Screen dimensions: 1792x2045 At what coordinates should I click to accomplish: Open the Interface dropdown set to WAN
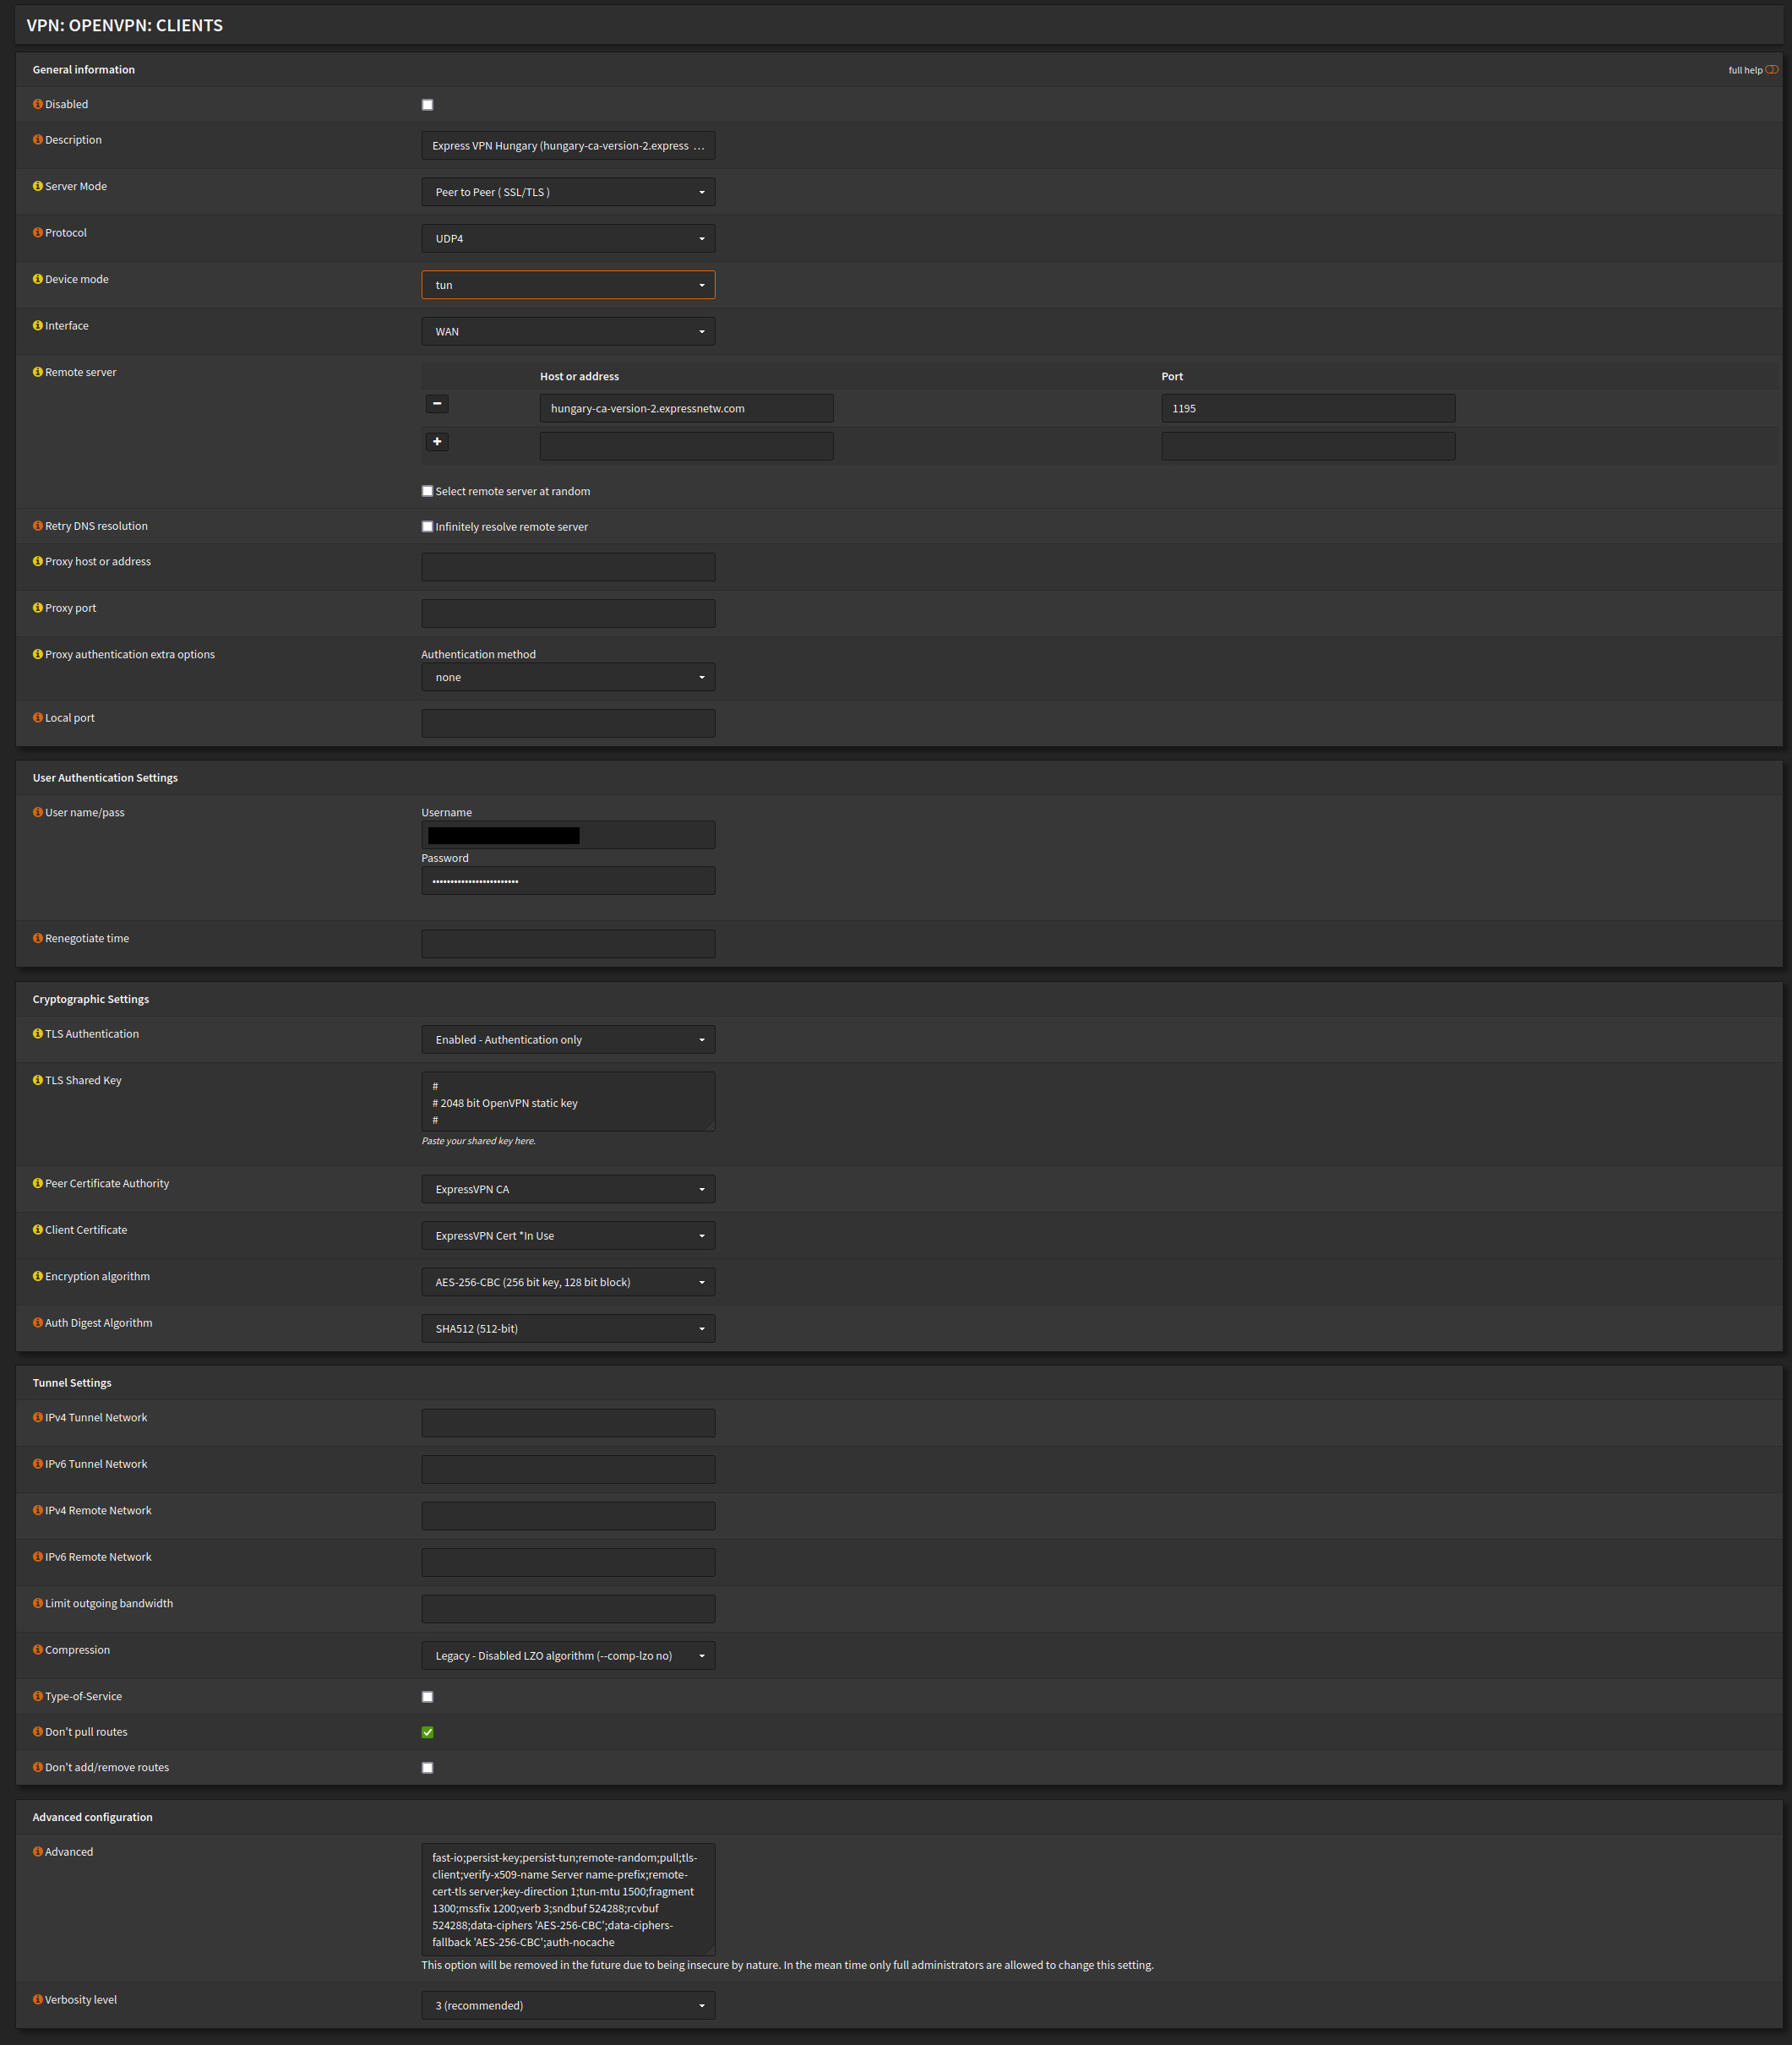(567, 331)
